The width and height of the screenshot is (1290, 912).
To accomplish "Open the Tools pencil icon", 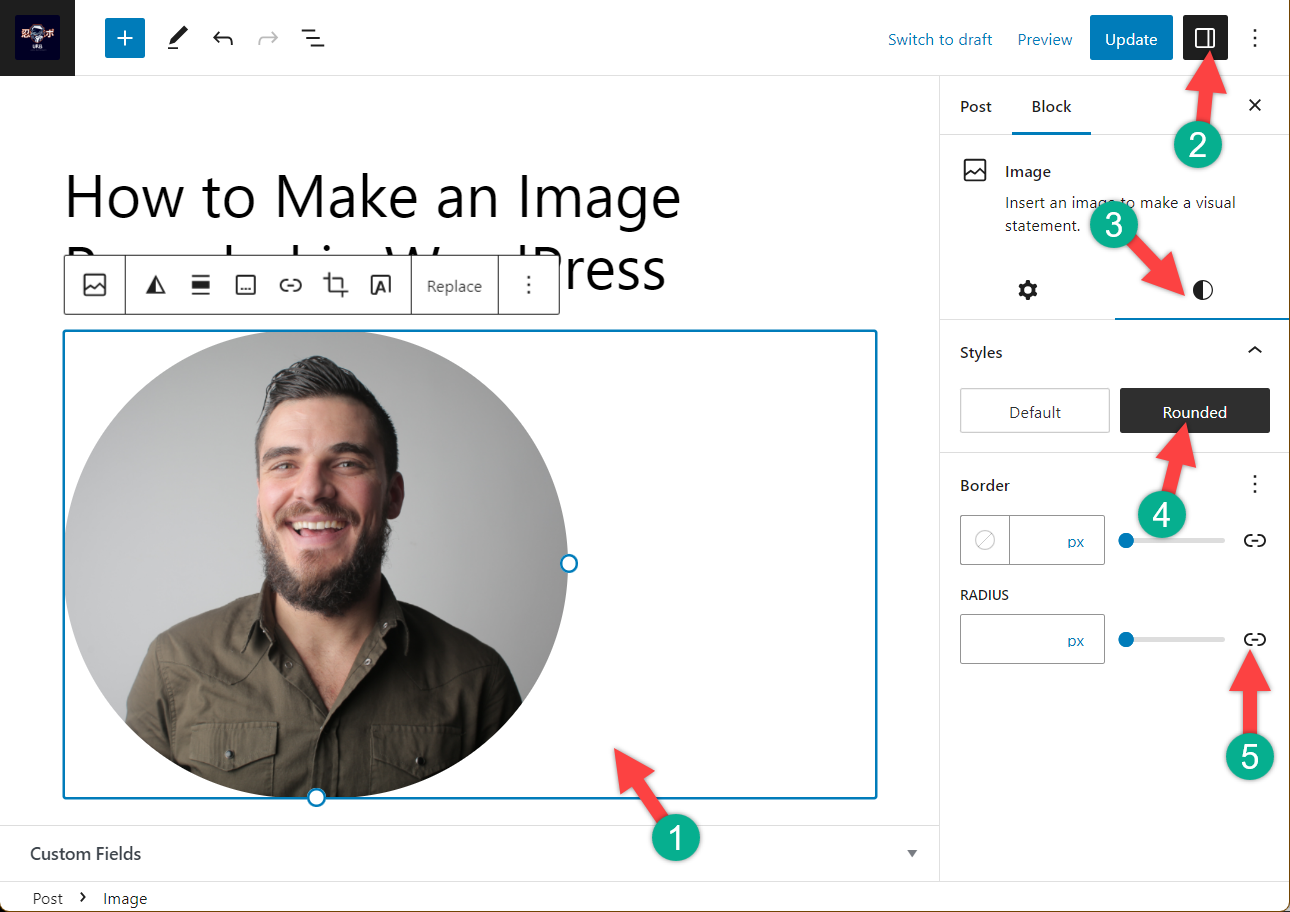I will click(177, 38).
